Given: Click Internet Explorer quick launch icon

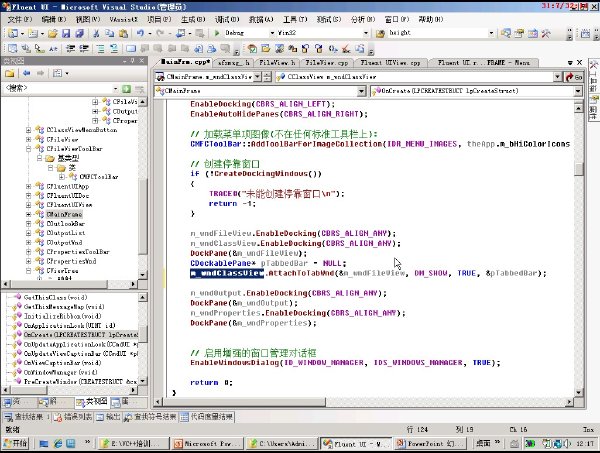Looking at the screenshot, I should [x=58, y=443].
